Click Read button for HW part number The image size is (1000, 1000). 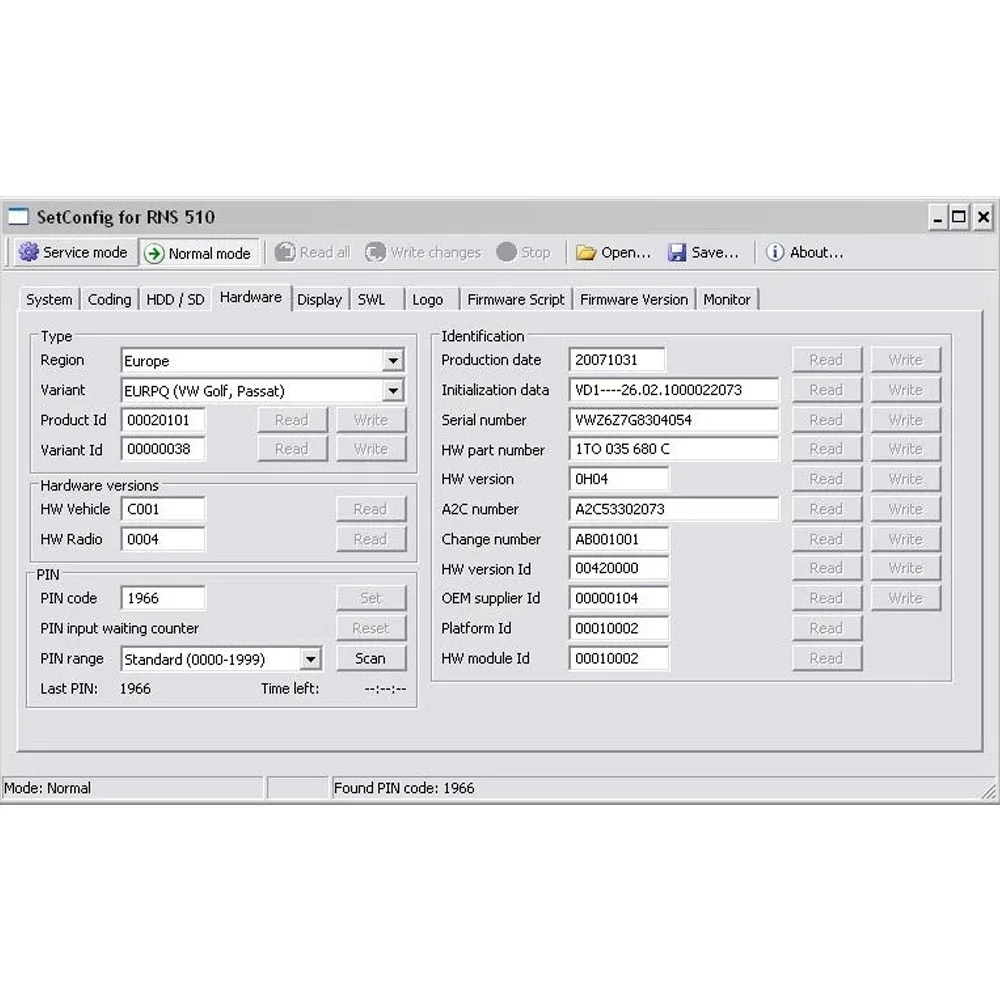(827, 449)
